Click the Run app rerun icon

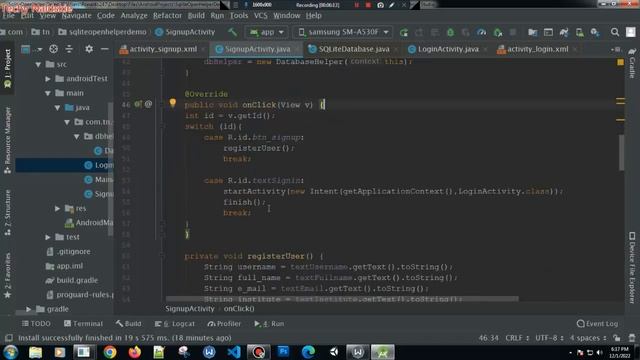click(404, 32)
